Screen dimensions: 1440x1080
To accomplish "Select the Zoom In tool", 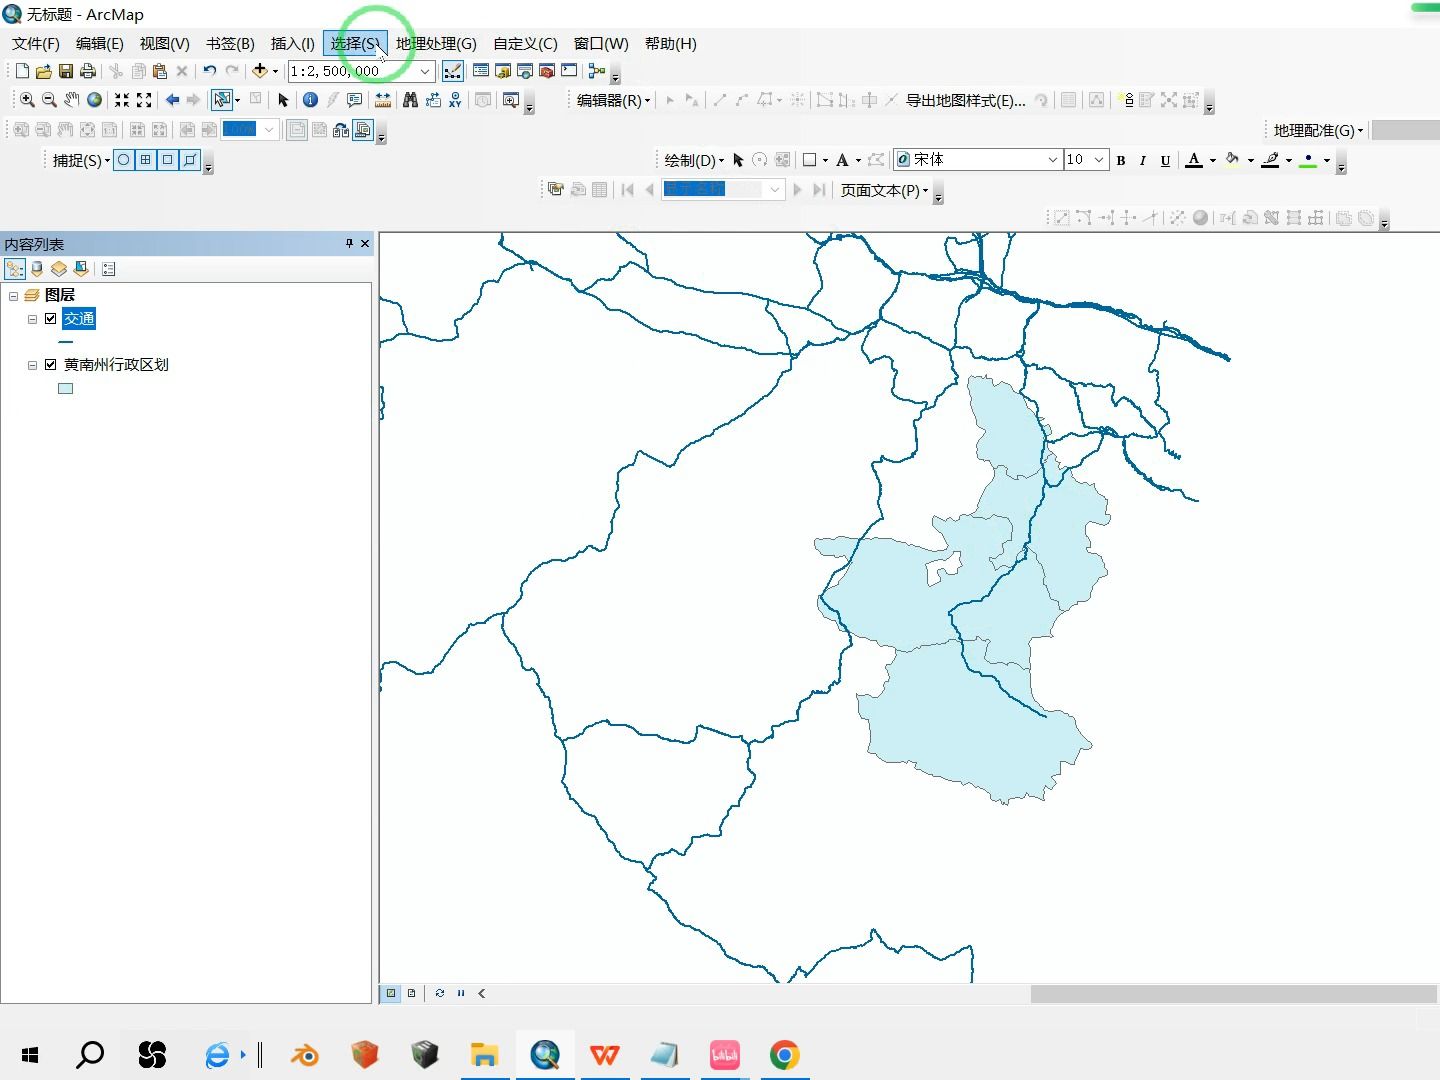I will point(26,100).
